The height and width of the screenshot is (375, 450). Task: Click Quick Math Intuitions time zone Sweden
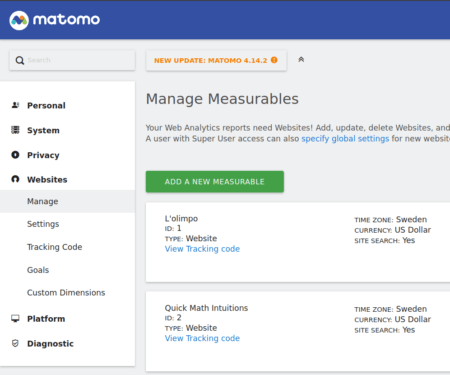[x=411, y=309]
